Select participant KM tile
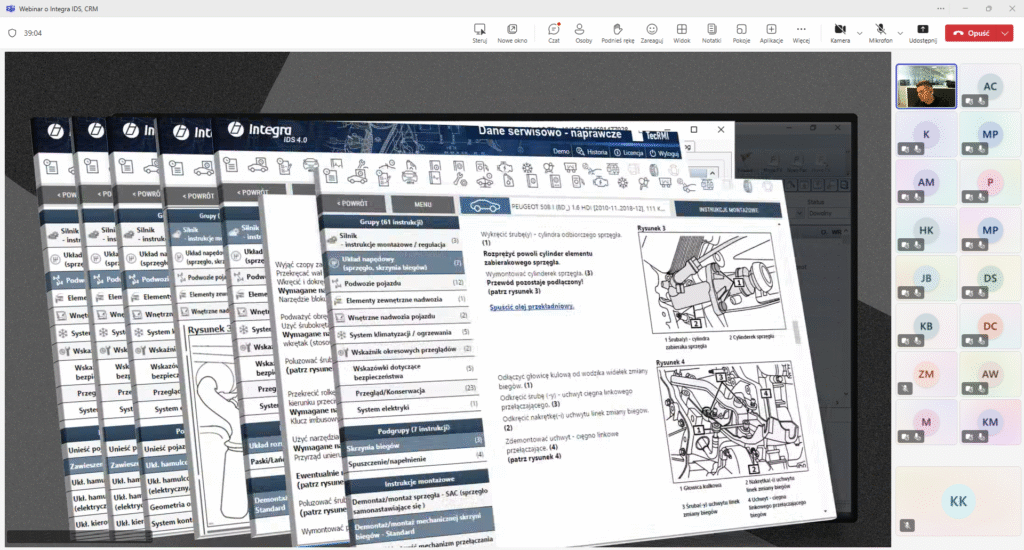Image resolution: width=1024 pixels, height=550 pixels. click(990, 422)
